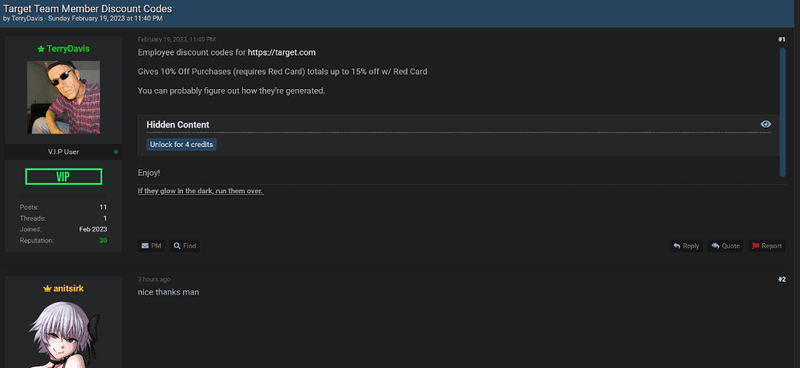The width and height of the screenshot is (800, 368).
Task: Click the post scrollbar on right side
Action: 783,112
